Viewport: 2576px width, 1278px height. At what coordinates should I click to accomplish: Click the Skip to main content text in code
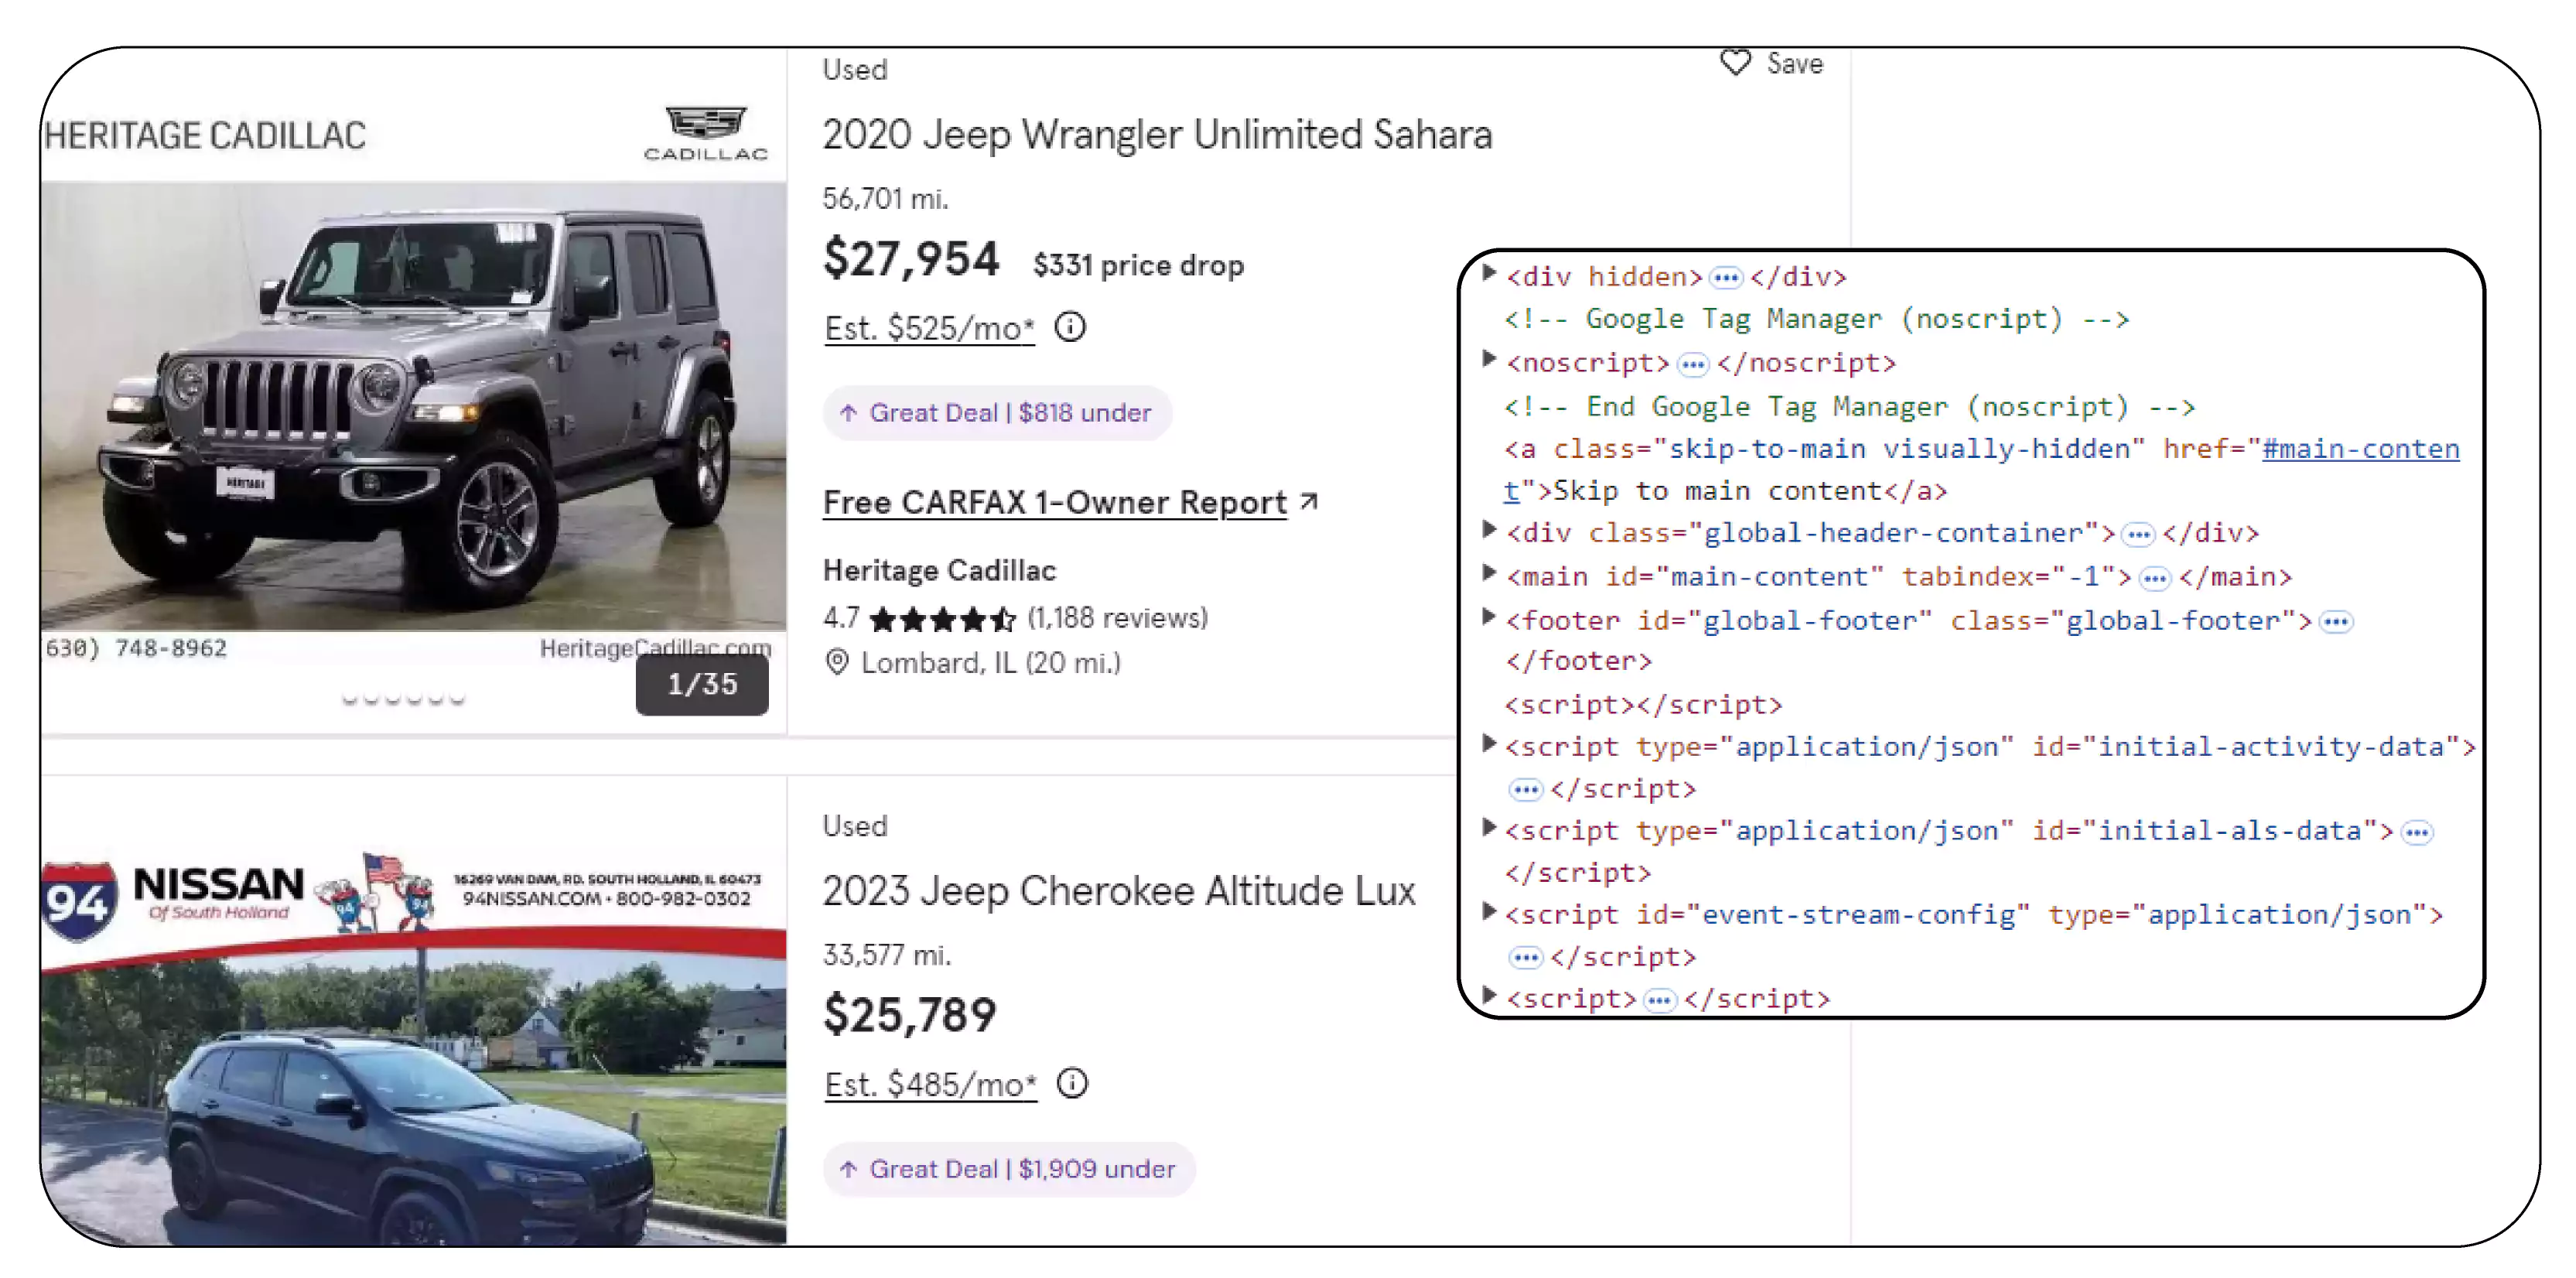1718,491
